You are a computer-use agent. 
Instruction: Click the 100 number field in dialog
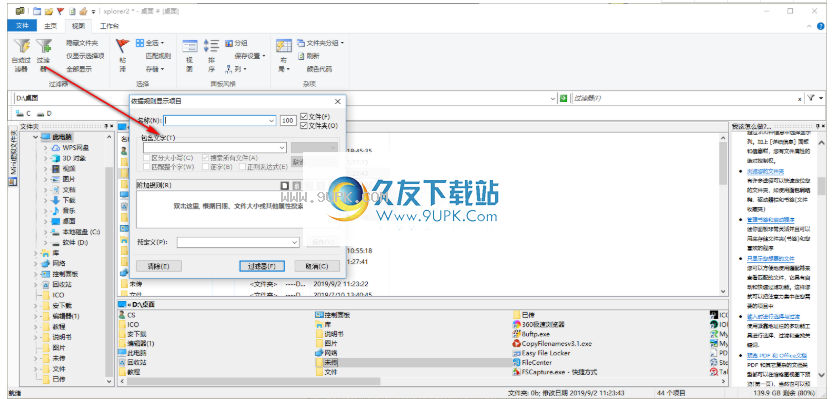click(x=288, y=121)
